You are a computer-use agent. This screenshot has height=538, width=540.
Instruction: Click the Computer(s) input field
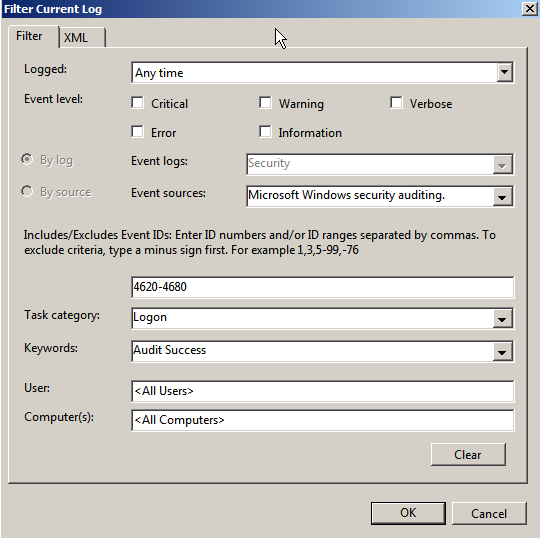tap(323, 420)
